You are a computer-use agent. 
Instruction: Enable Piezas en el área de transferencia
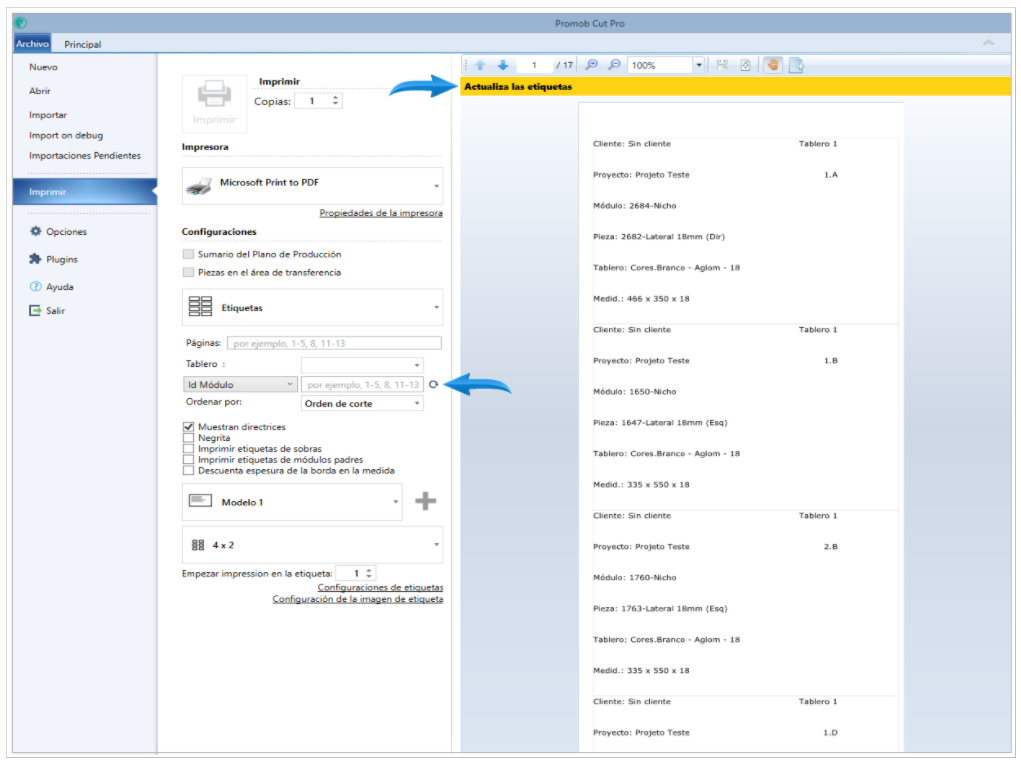tap(188, 272)
